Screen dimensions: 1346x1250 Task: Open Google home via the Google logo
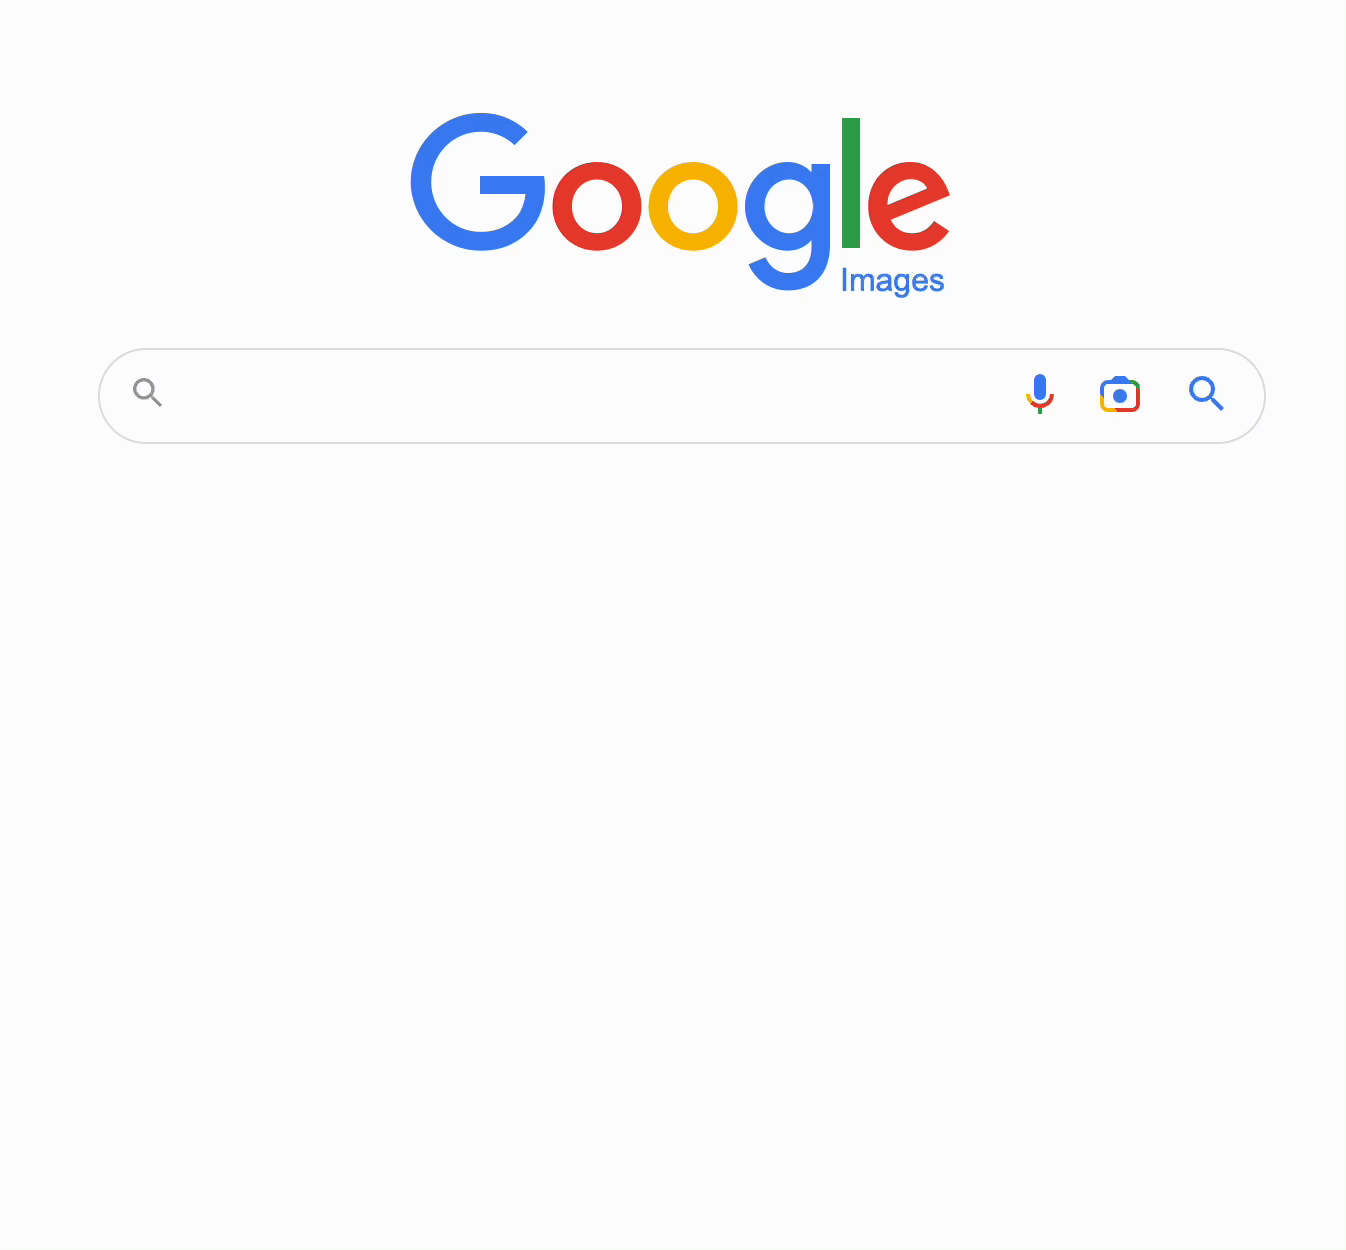click(x=680, y=202)
